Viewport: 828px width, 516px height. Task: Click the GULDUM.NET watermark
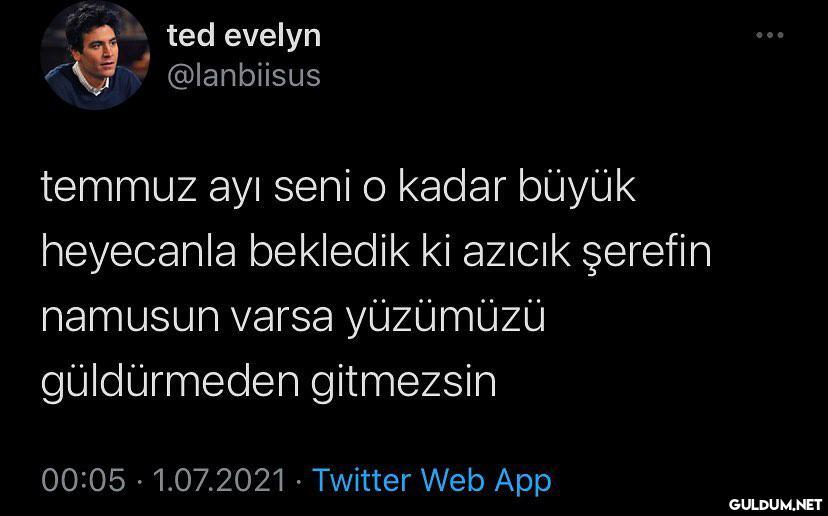pos(775,504)
